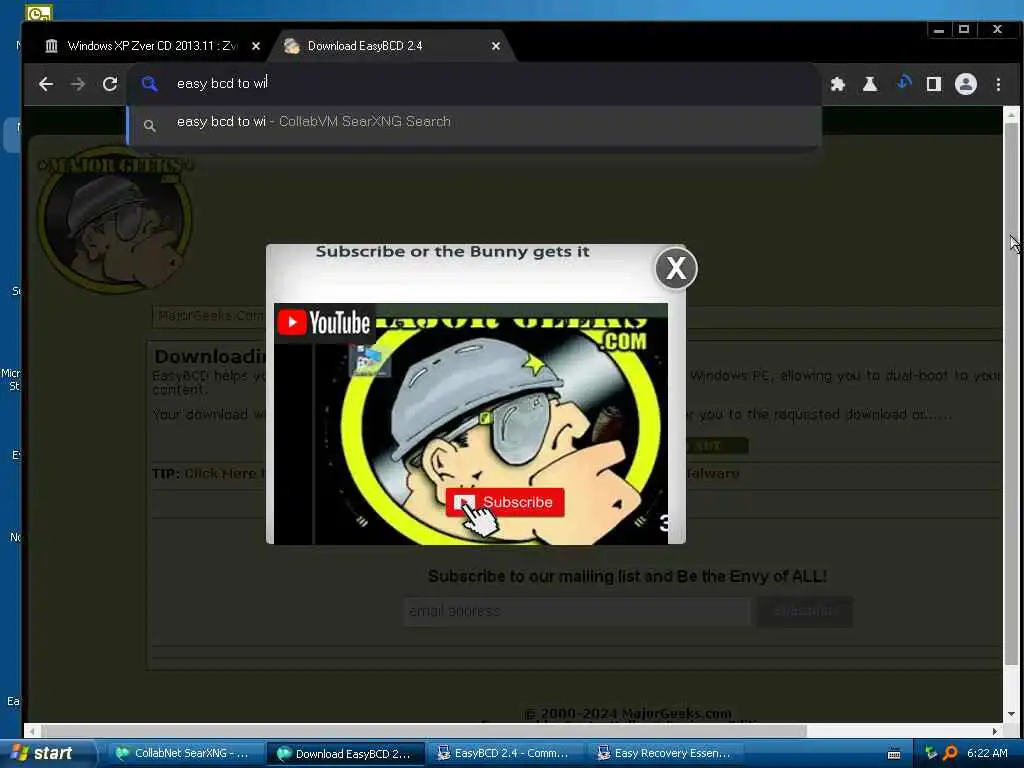This screenshot has height=768, width=1024.
Task: Click the red Subscribe button in video
Action: (x=505, y=502)
